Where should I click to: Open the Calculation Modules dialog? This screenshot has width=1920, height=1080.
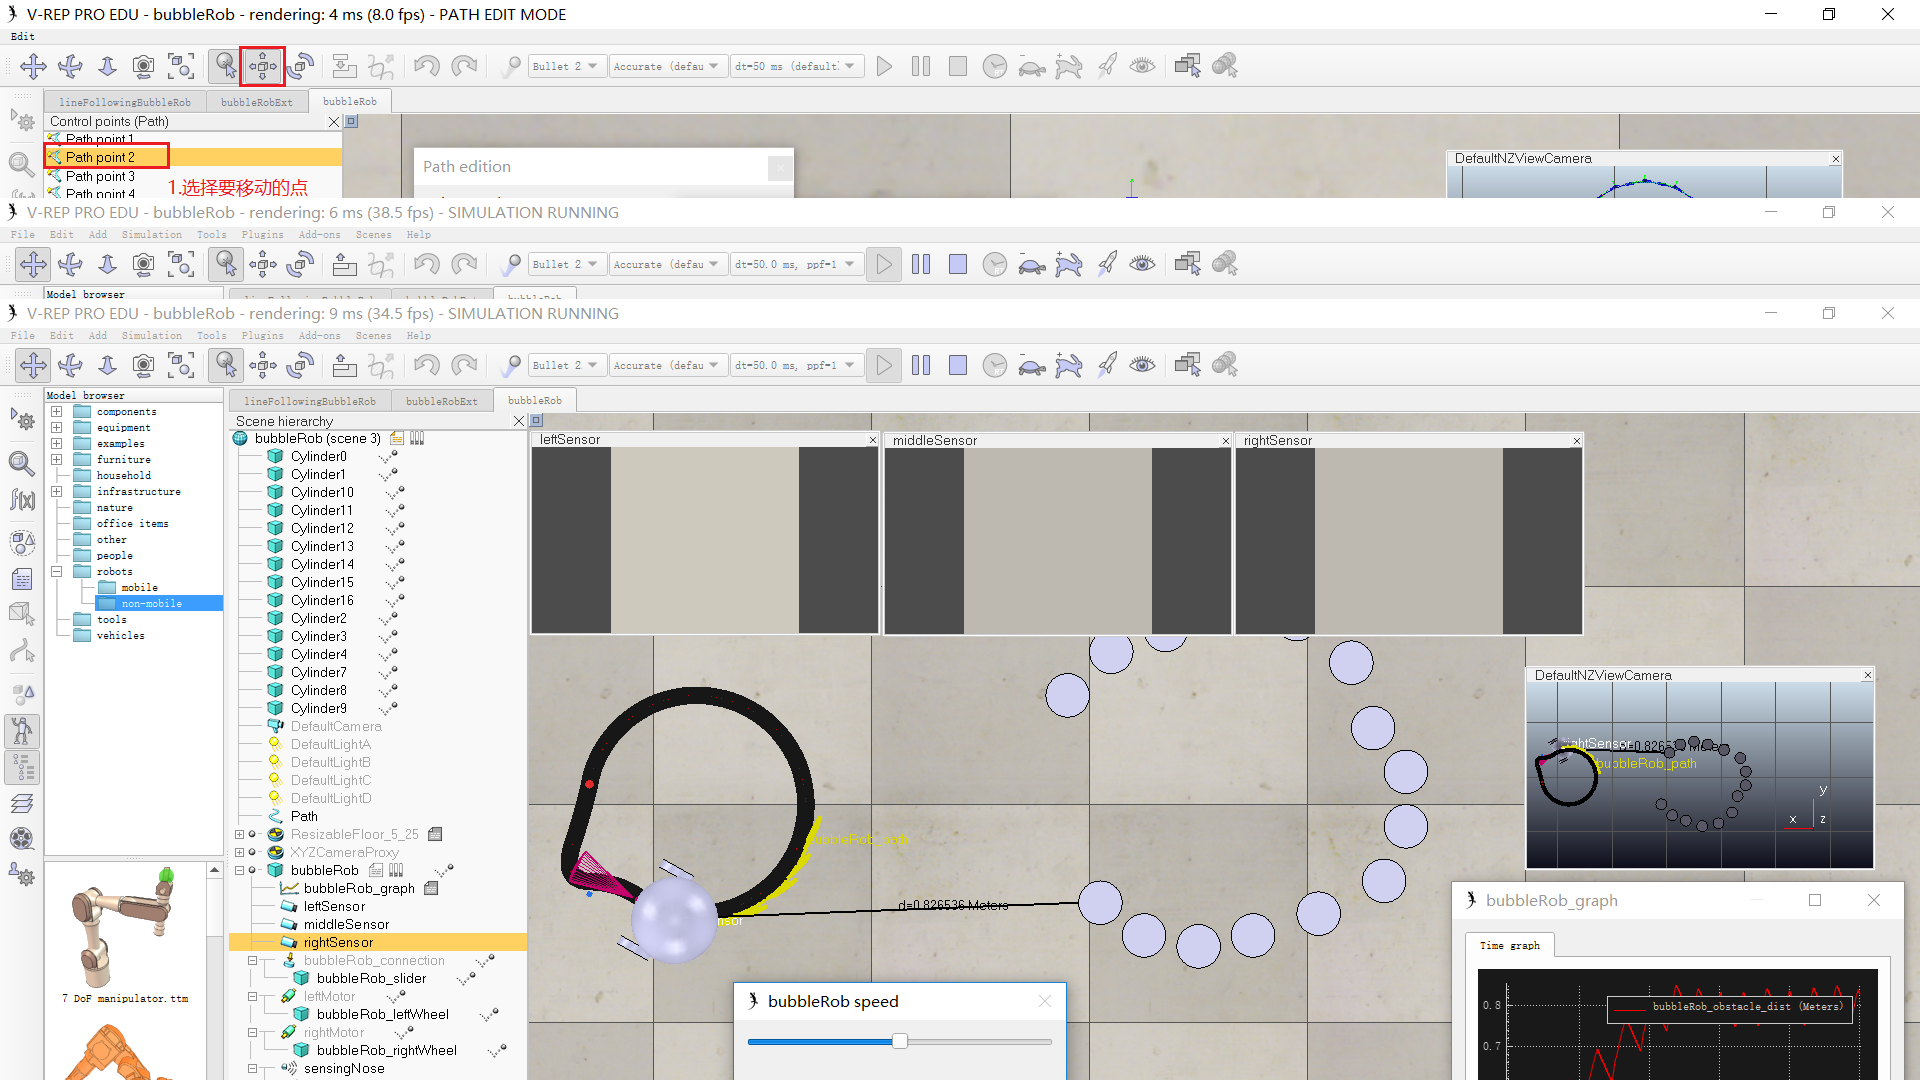click(x=22, y=500)
